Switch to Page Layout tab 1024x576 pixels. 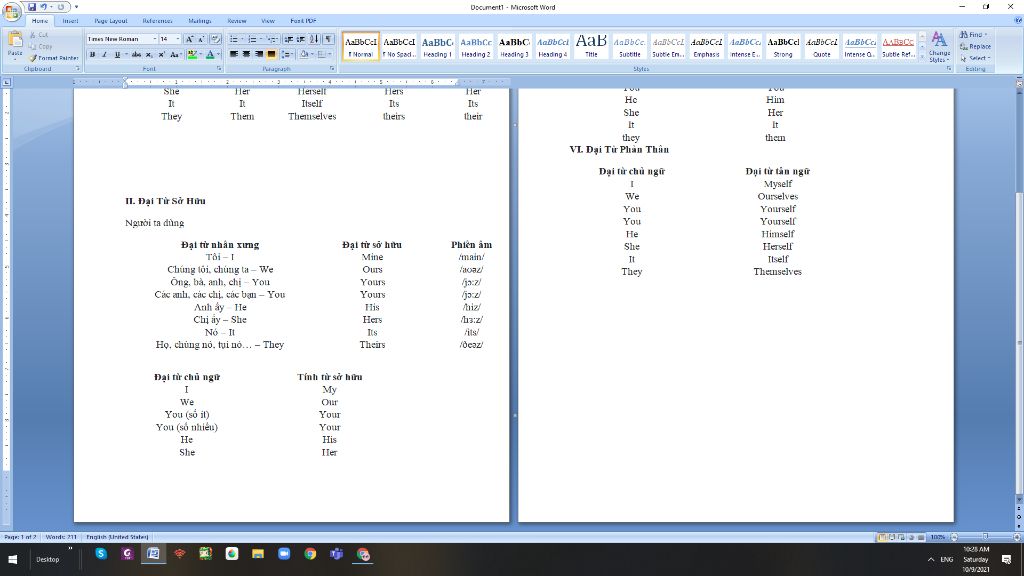coord(110,21)
